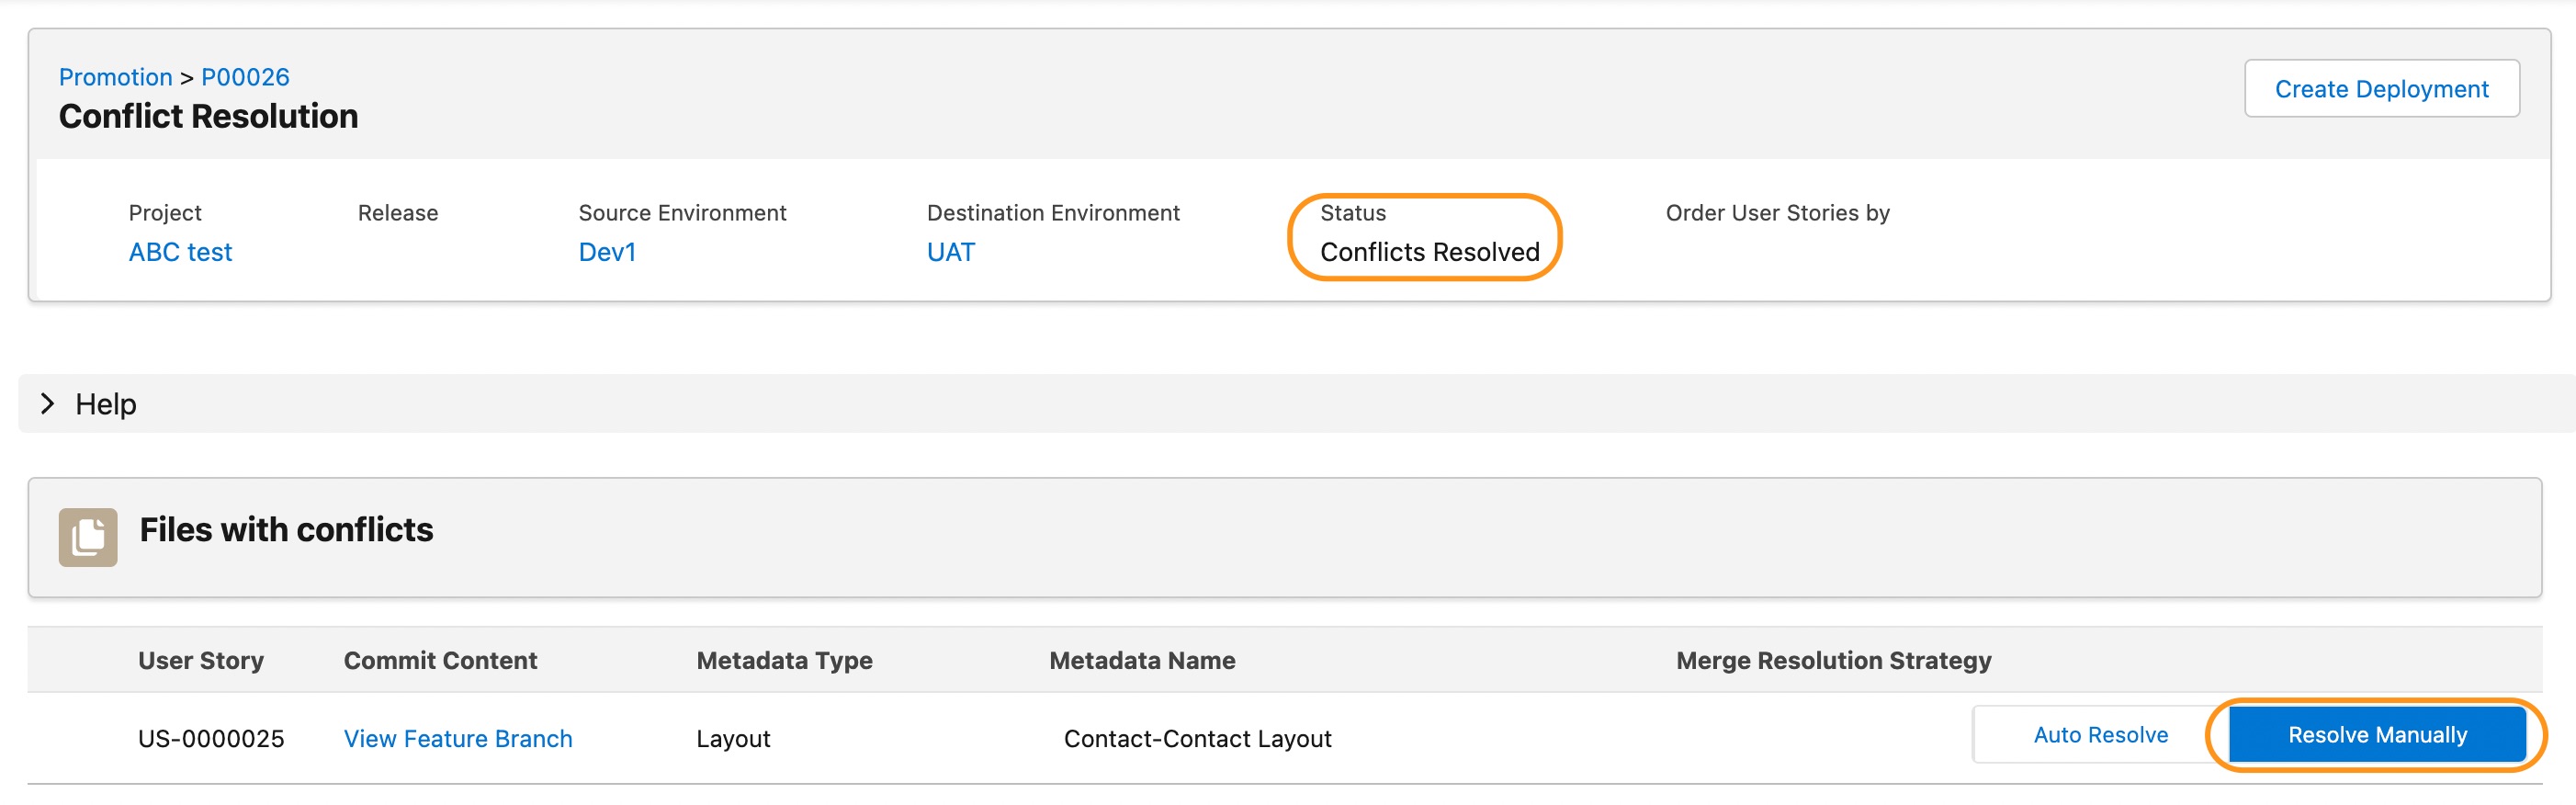Open the UAT destination environment link

[950, 252]
